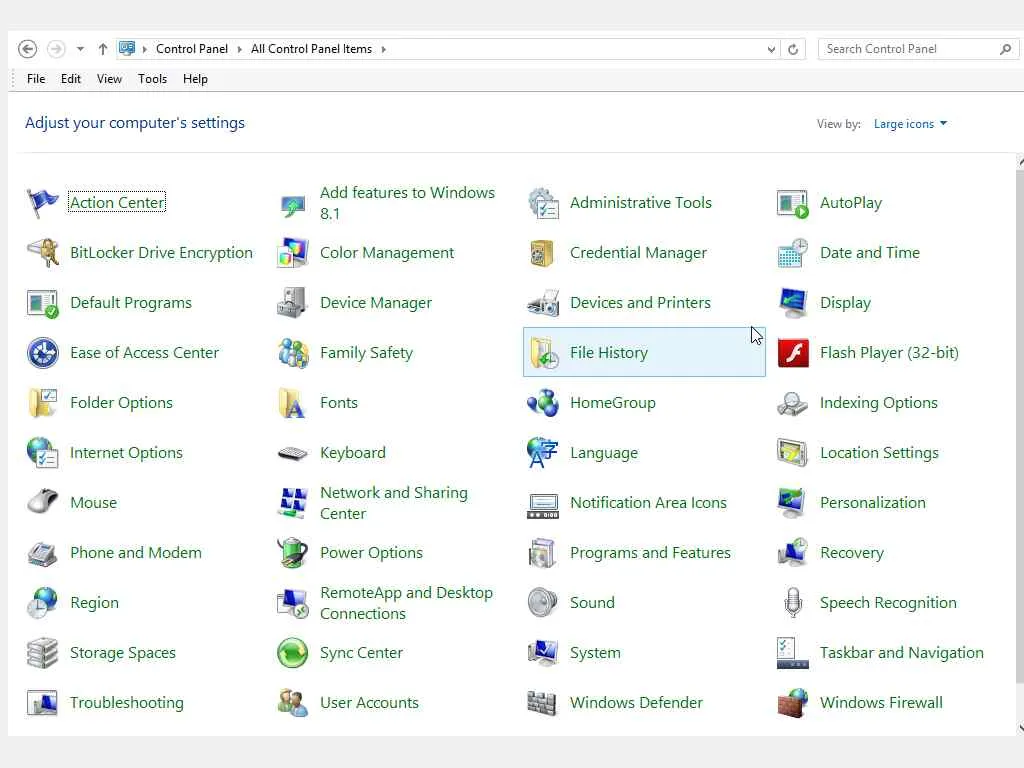Click the computer icon in address bar

click(127, 49)
